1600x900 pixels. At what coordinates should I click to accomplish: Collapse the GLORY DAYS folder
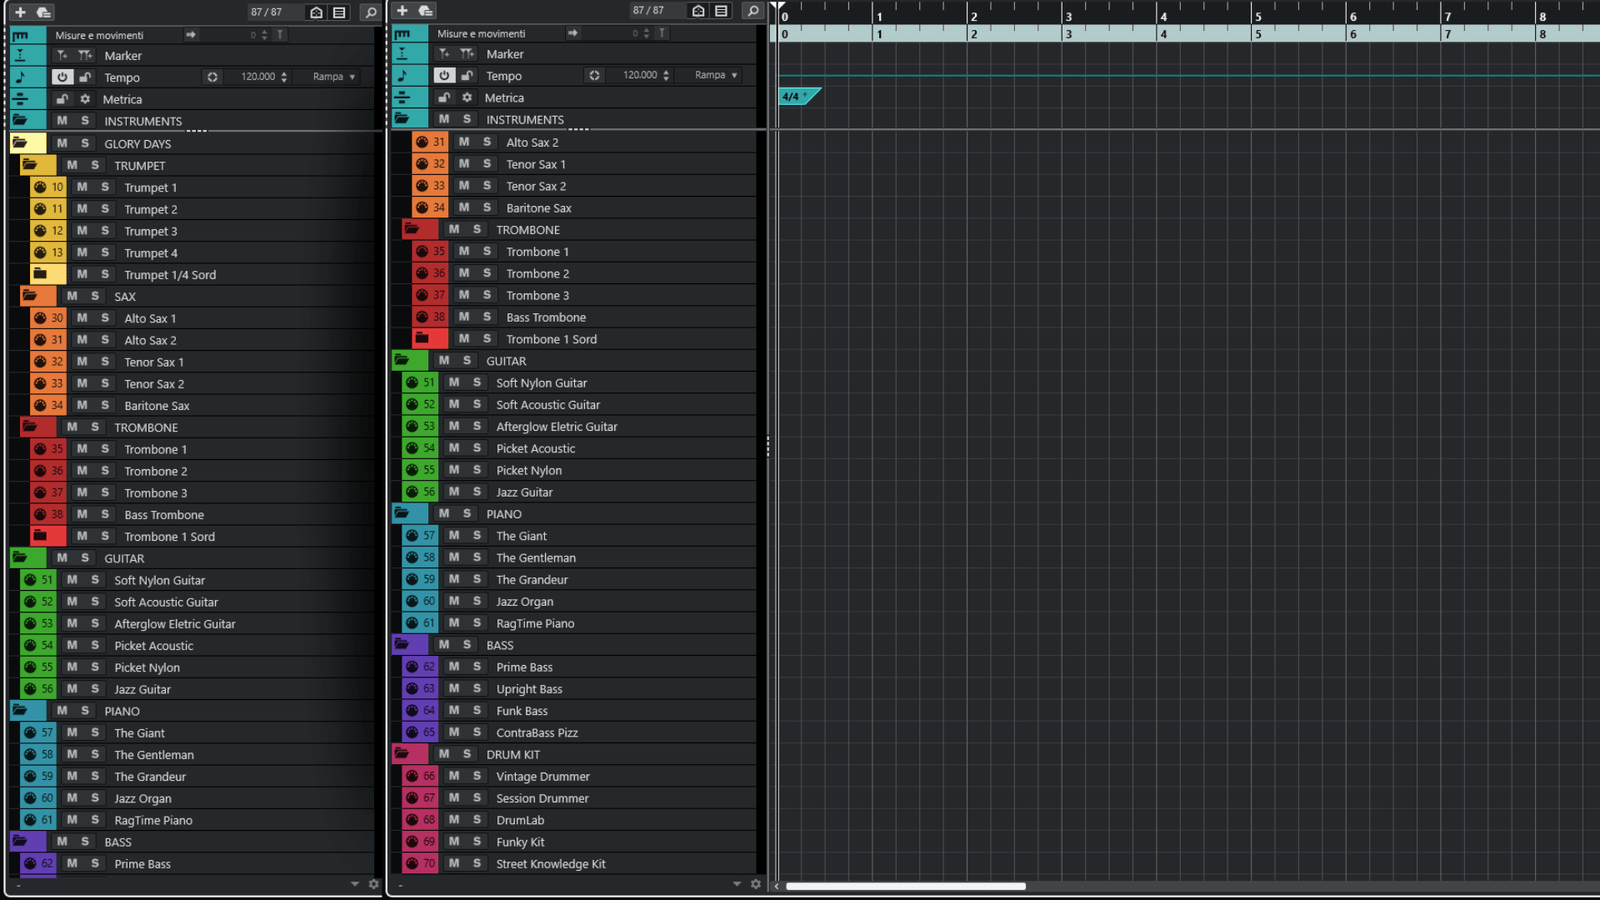click(x=19, y=143)
